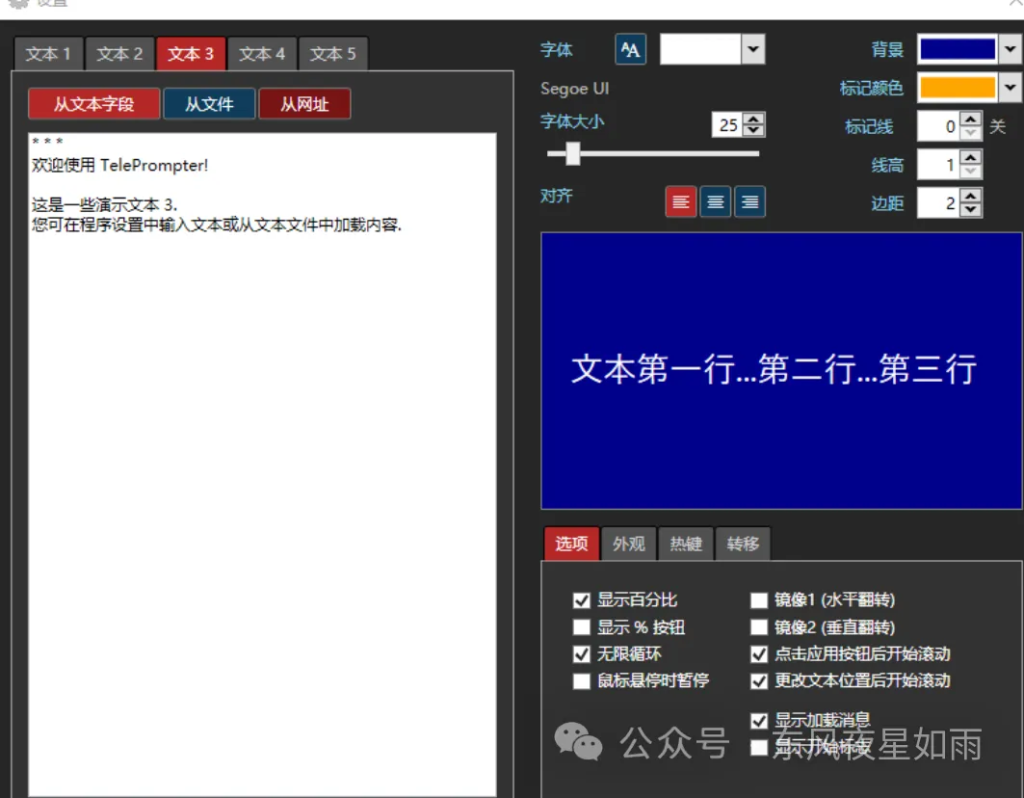Select the 文本 3 tab

point(191,54)
